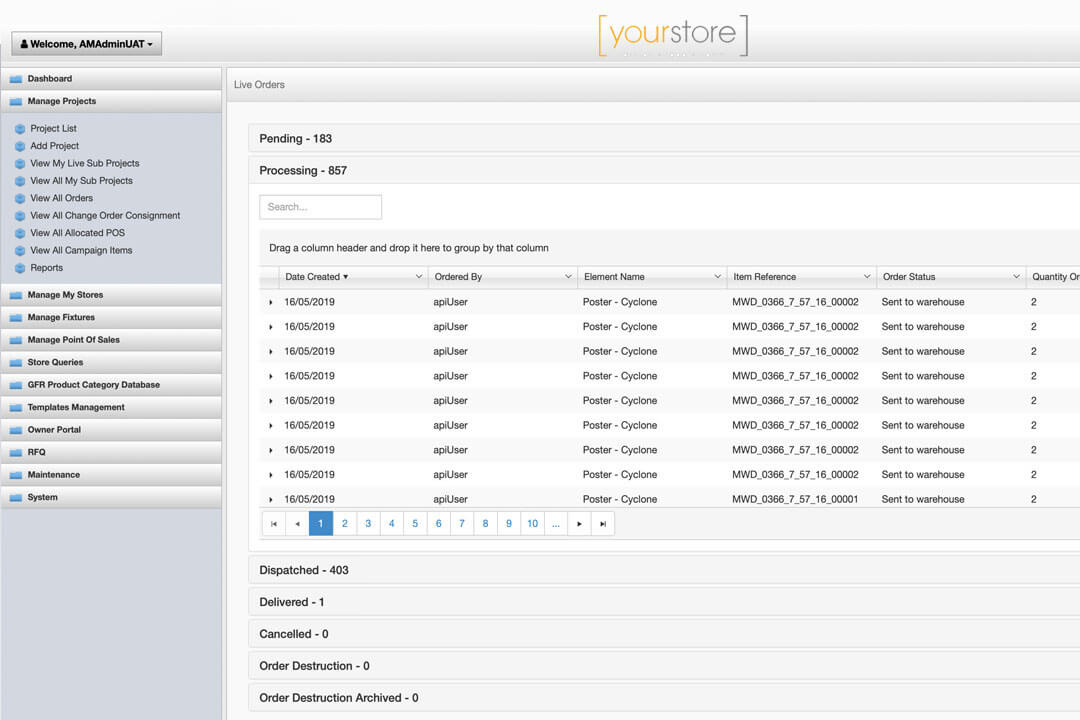The height and width of the screenshot is (720, 1080).
Task: Go to the next page of results
Action: coord(579,524)
